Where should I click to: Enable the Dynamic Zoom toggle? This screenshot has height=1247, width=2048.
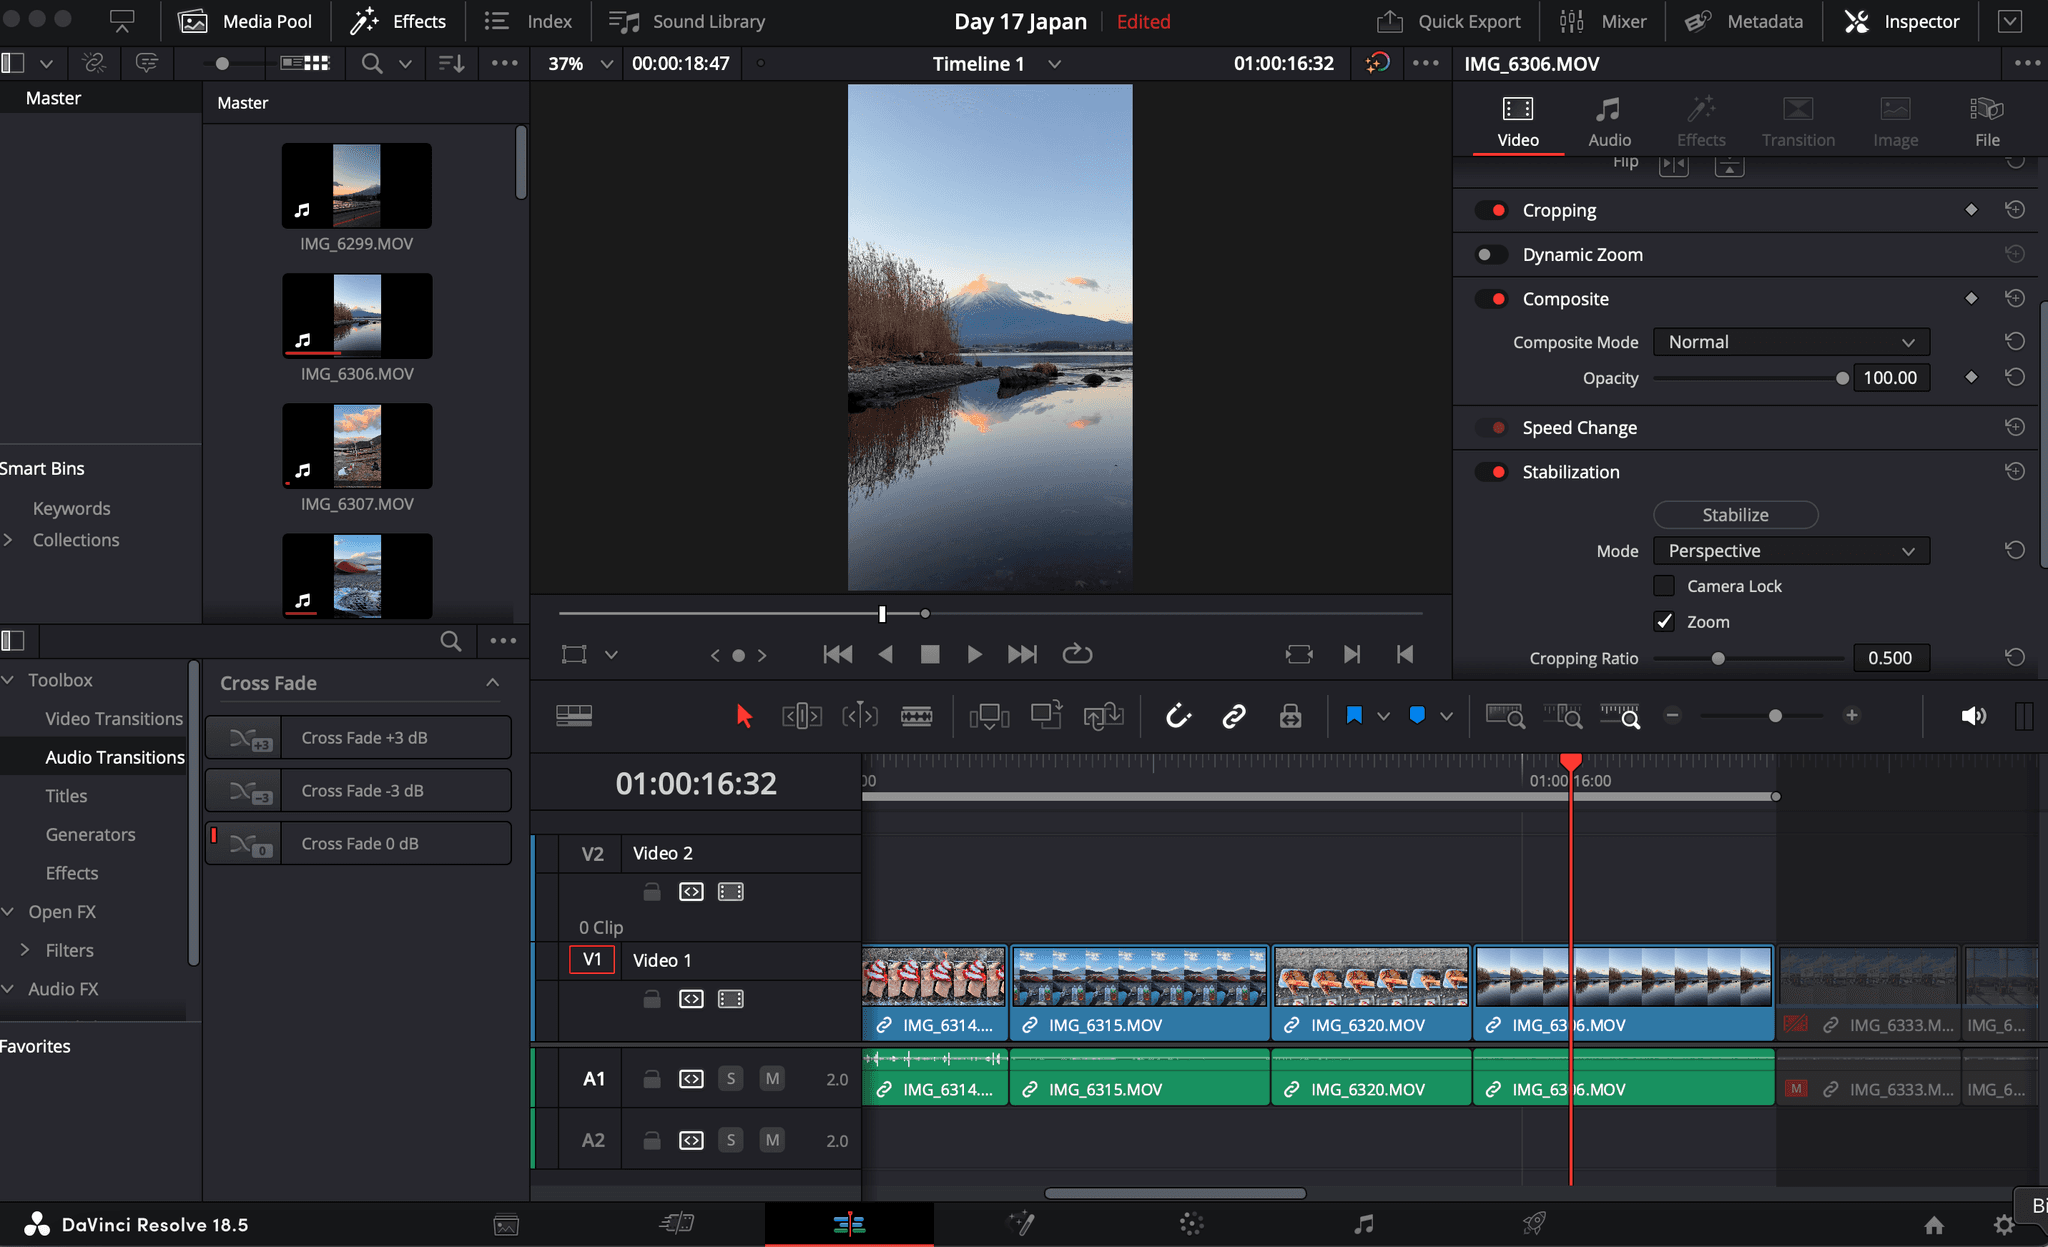tap(1492, 254)
